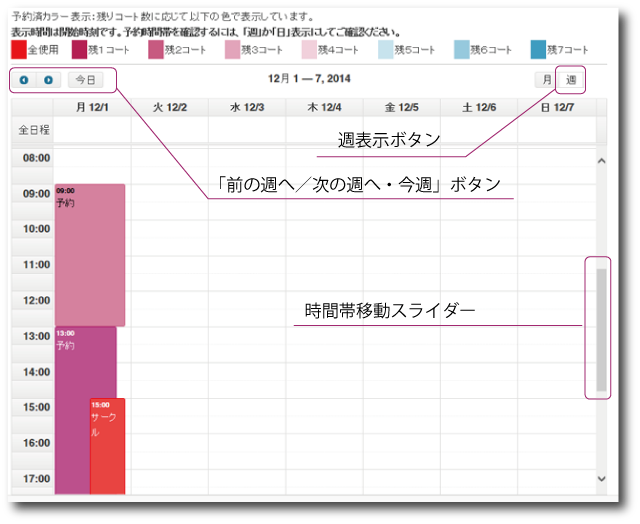Image resolution: width=640 pixels, height=524 pixels.
Task: Select the 月 12/1 column header
Action: click(x=92, y=107)
